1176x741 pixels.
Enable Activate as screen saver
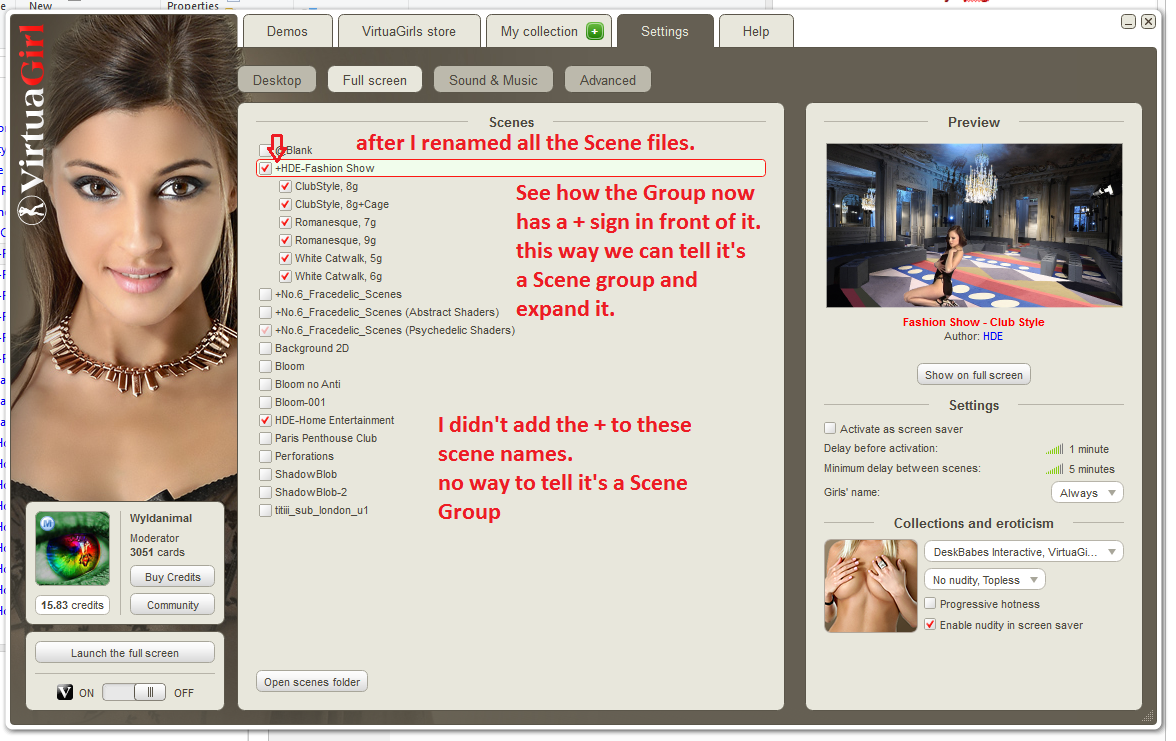point(830,428)
